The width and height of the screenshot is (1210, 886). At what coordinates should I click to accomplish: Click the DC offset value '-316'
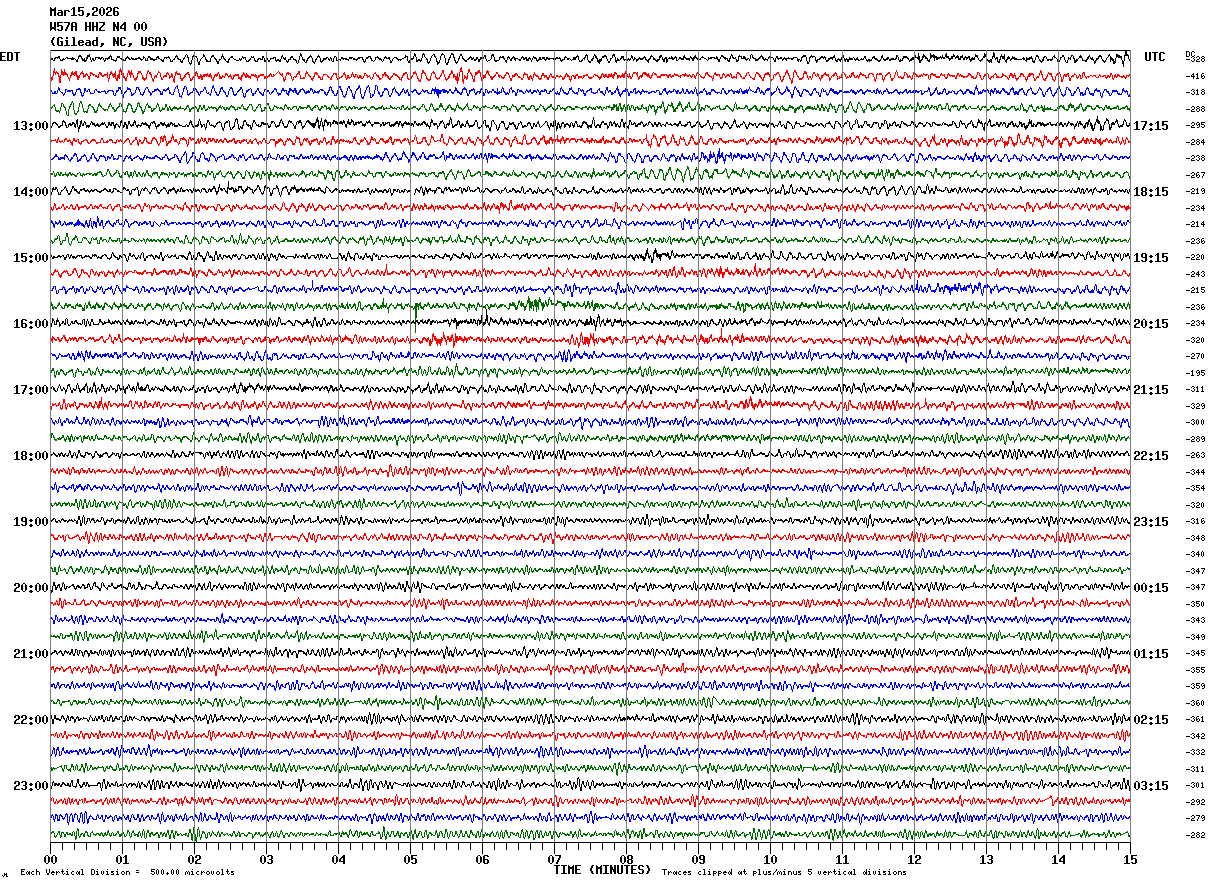1195,521
